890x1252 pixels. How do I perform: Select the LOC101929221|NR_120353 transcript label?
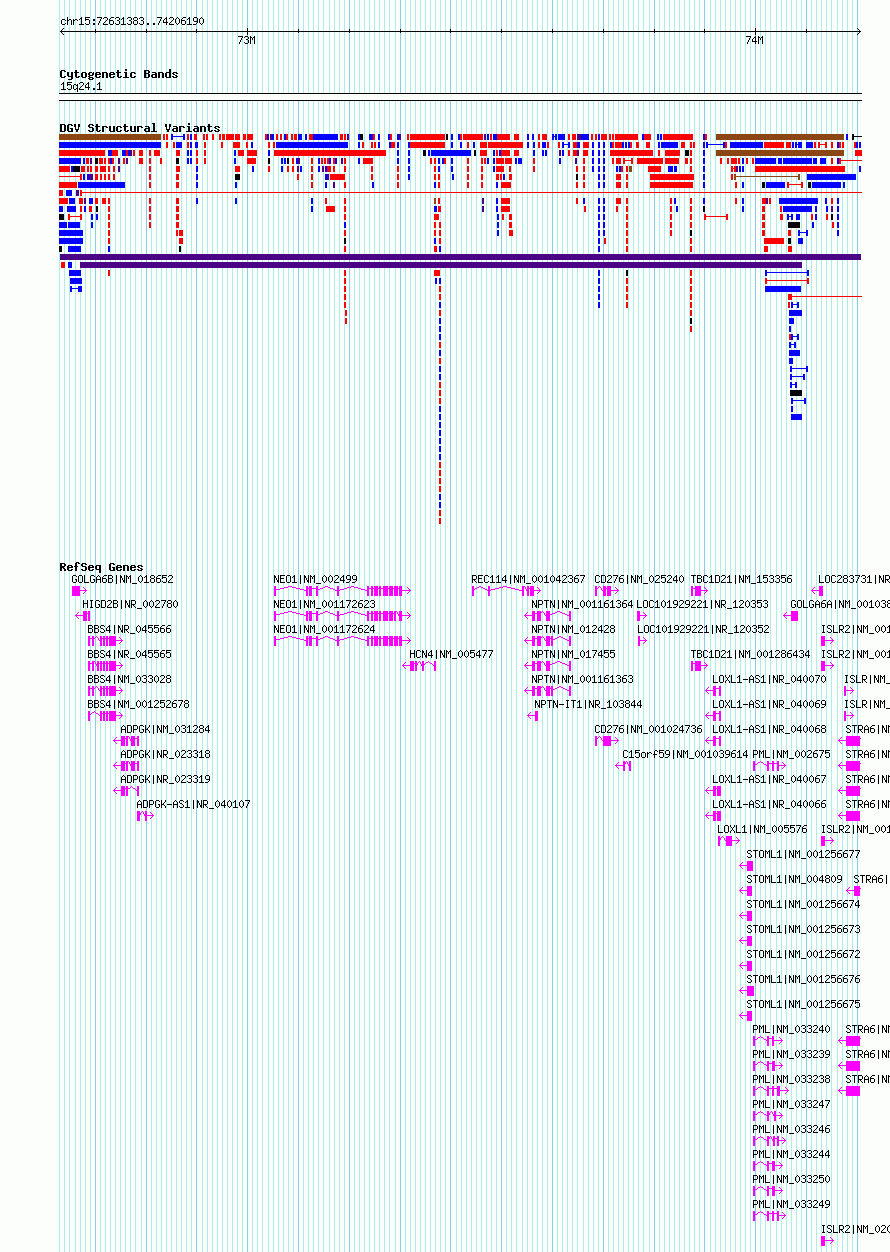click(702, 604)
